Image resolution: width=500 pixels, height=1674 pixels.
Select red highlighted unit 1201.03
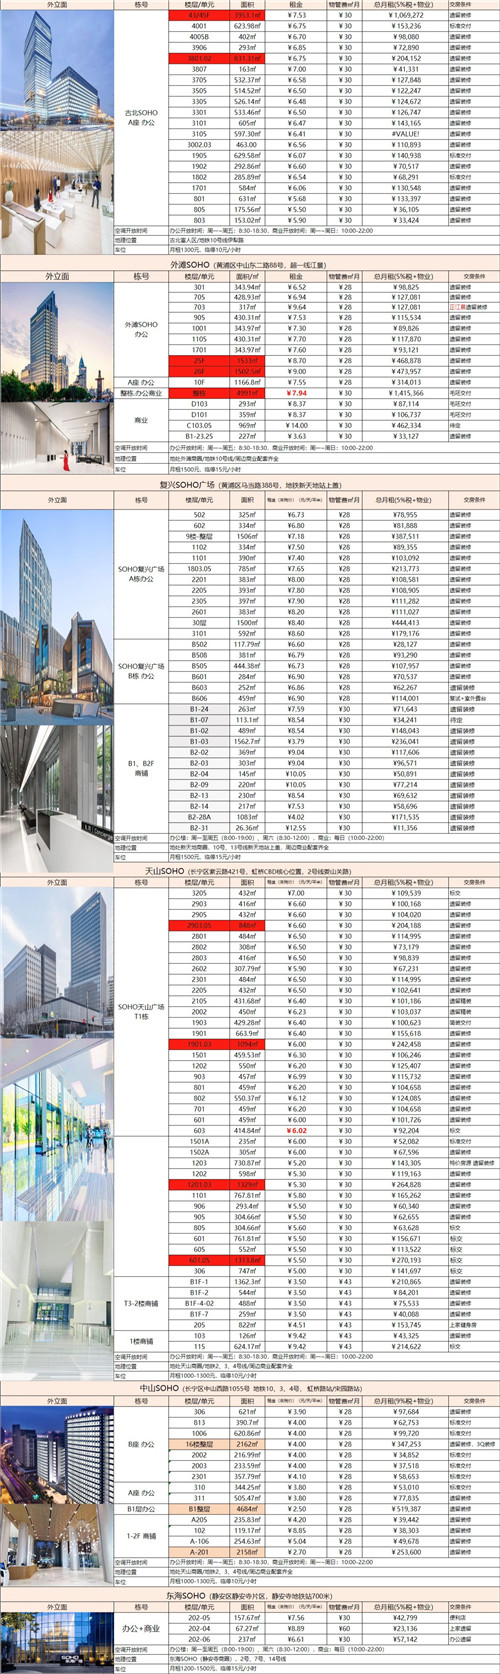coord(199,1185)
